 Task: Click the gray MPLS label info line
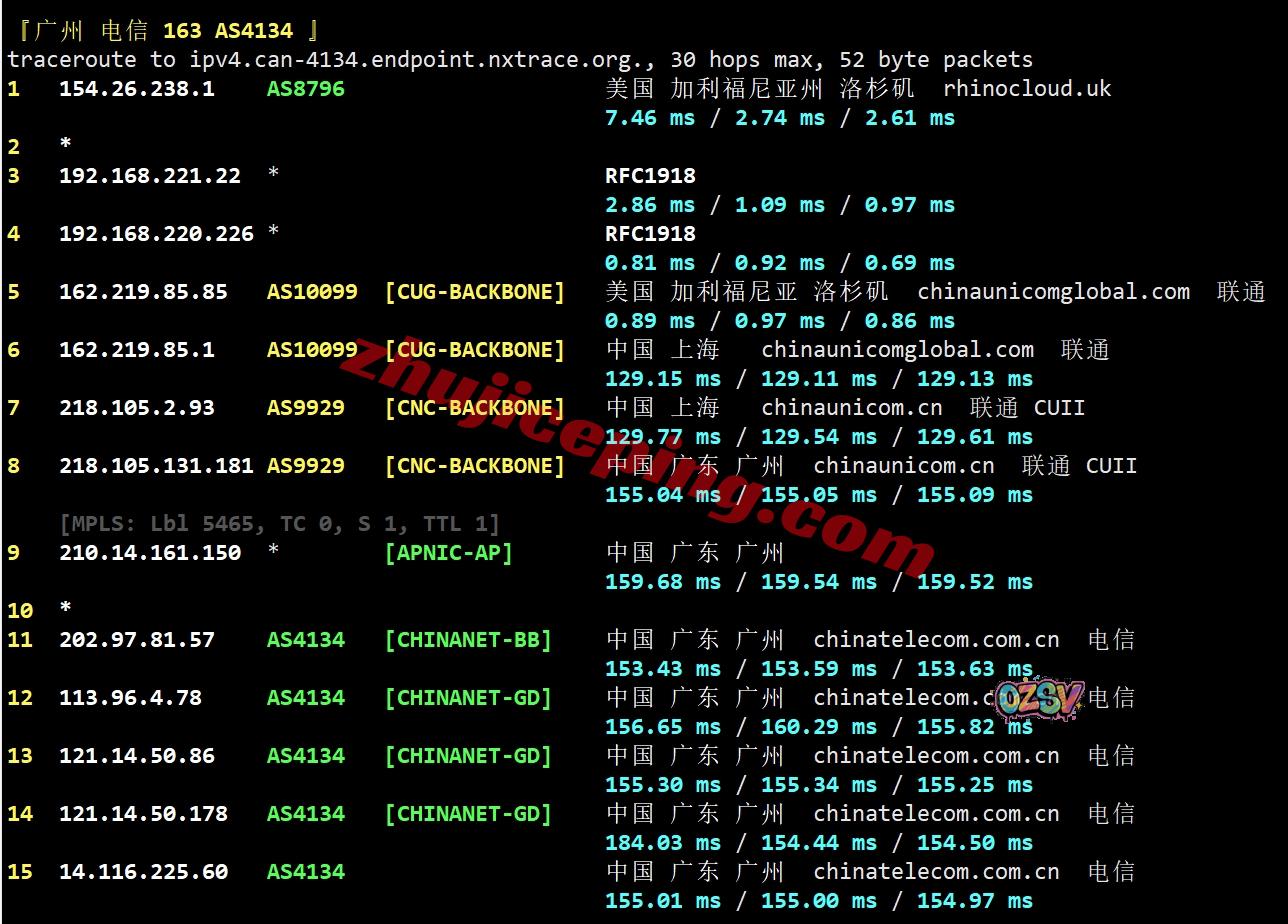(279, 524)
